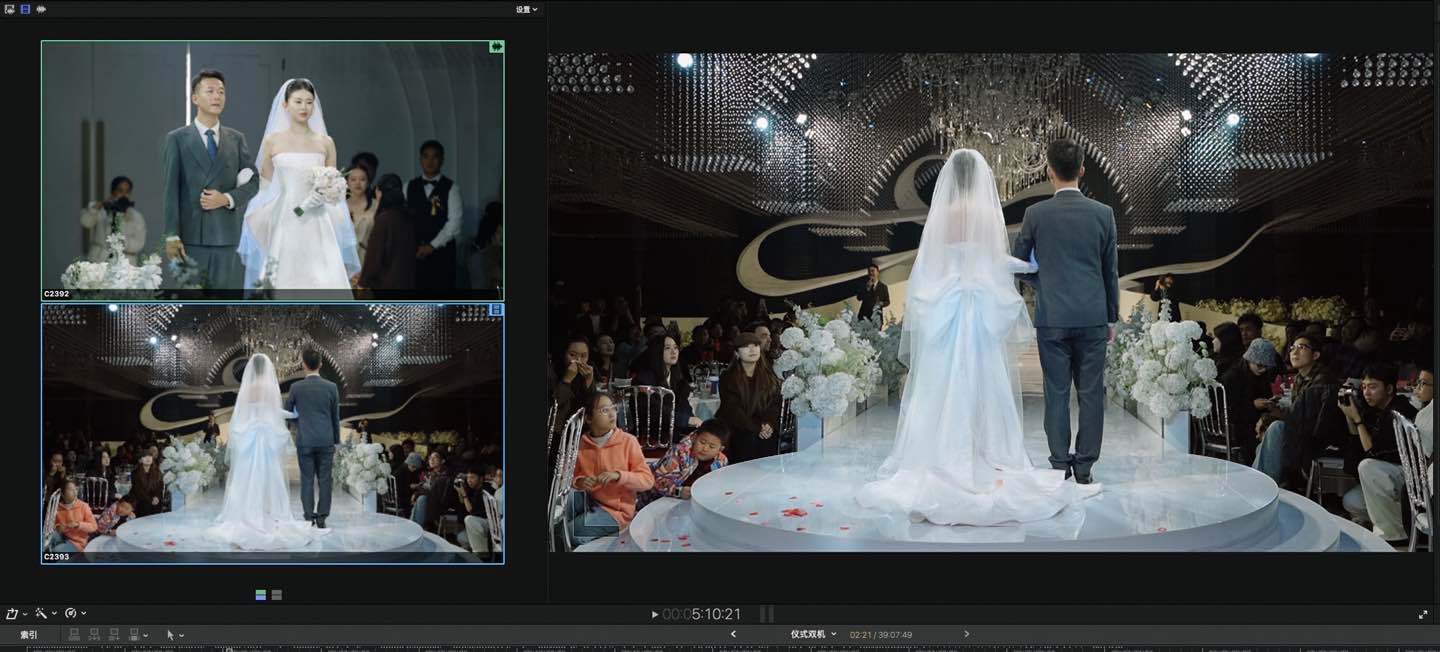
Task: Click audio badge on C2392 angle
Action: coord(496,47)
